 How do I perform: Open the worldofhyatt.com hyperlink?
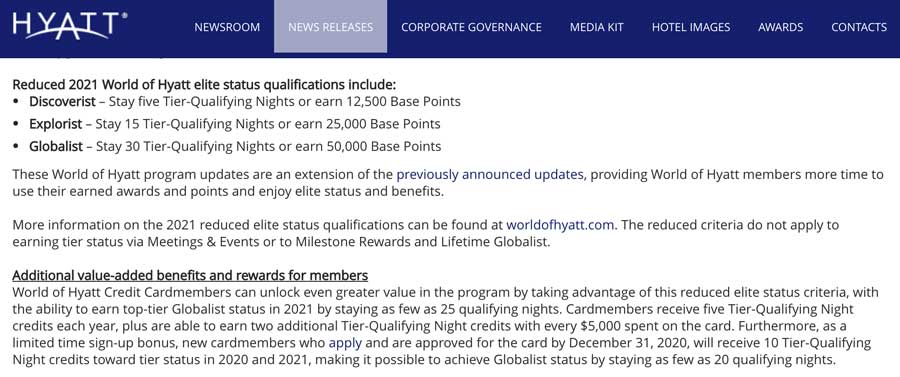562,225
